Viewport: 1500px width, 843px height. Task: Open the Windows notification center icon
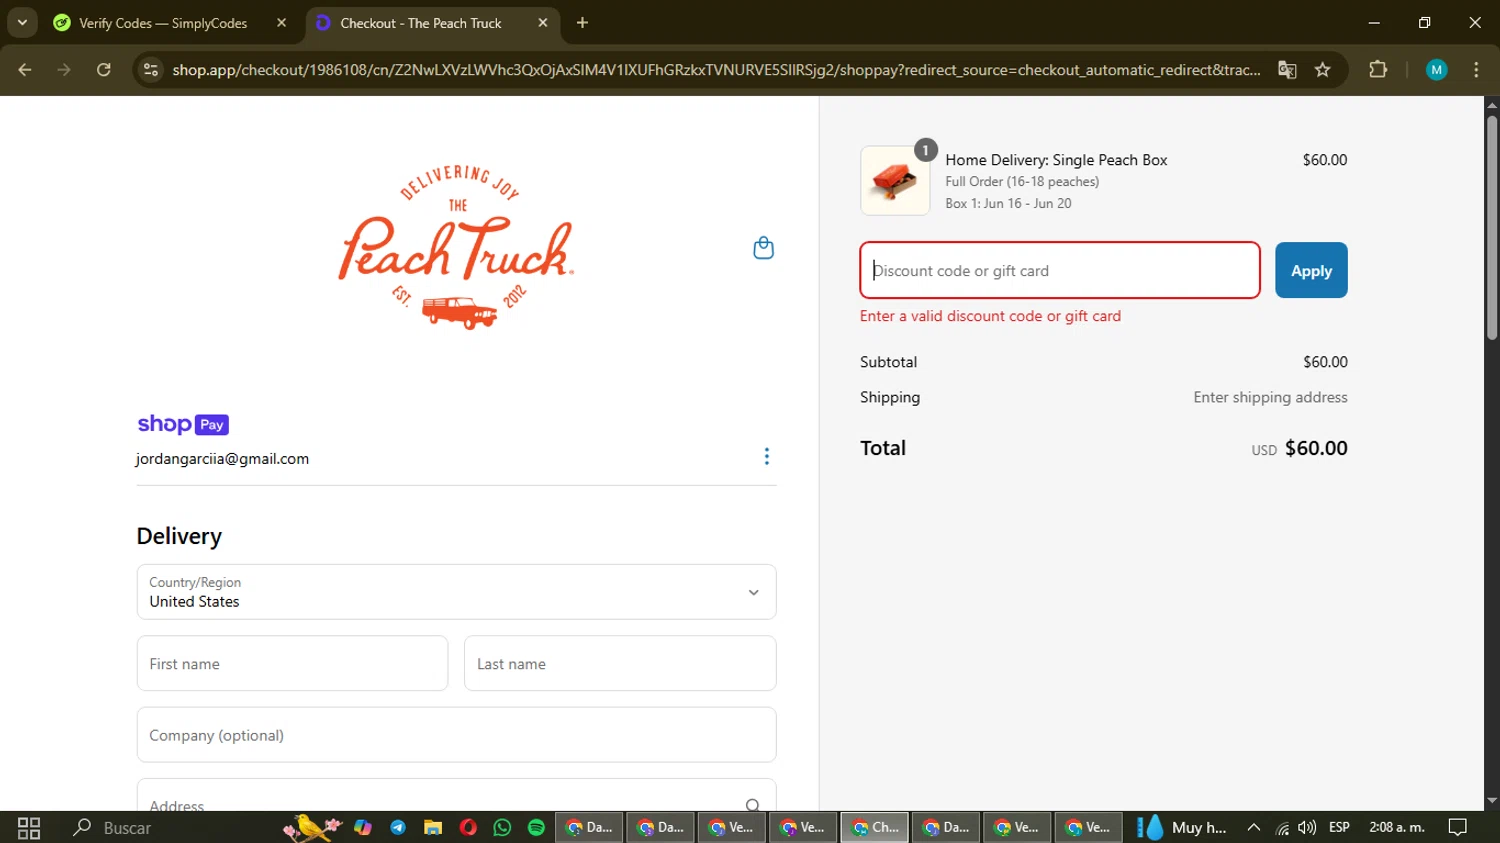(x=1458, y=827)
